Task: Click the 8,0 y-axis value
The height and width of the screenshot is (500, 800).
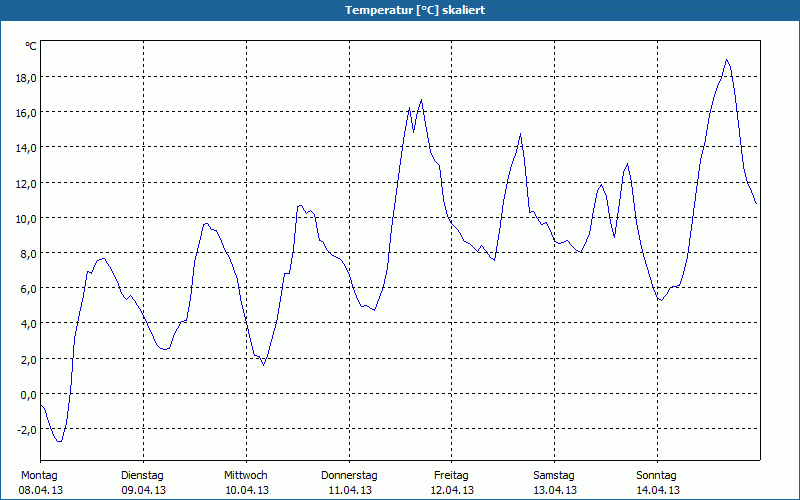Action: pos(29,254)
